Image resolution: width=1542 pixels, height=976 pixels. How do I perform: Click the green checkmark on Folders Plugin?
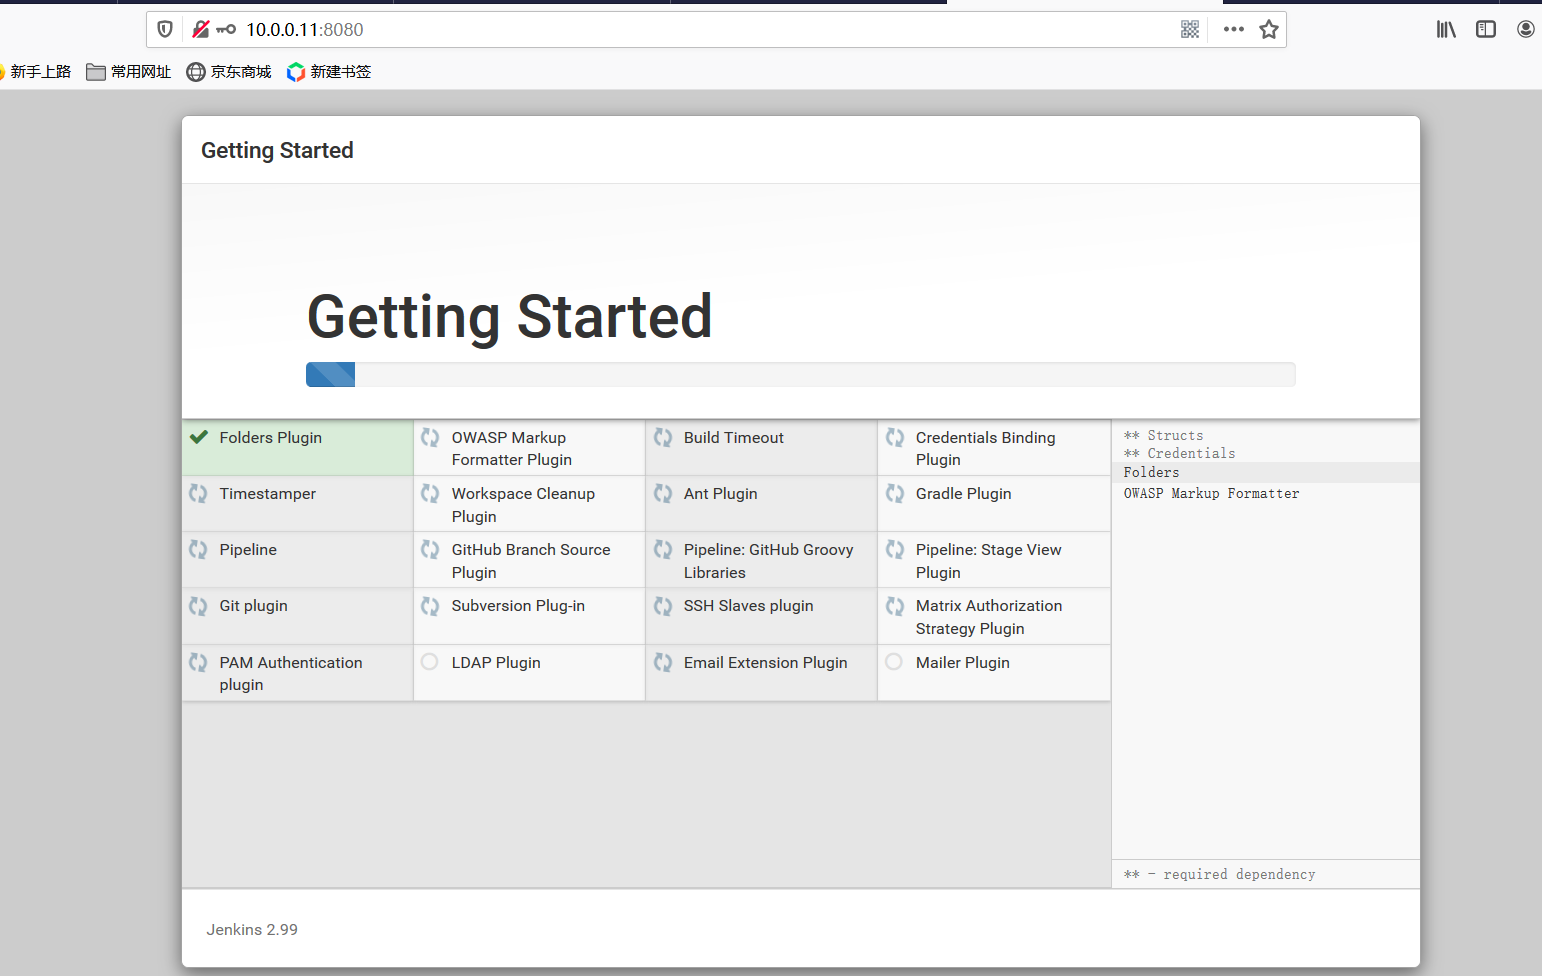199,437
